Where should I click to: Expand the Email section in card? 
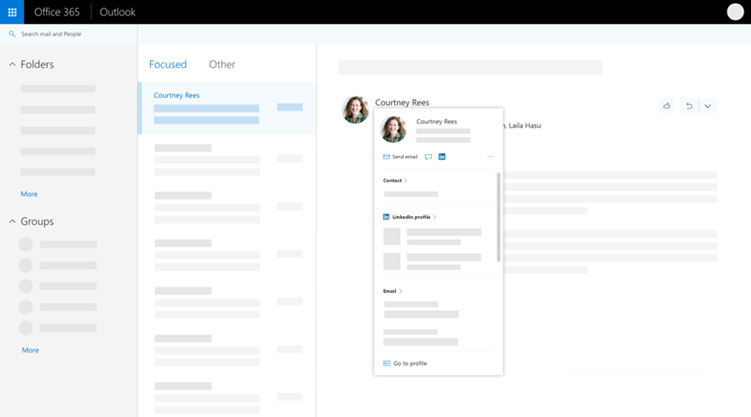click(x=392, y=291)
